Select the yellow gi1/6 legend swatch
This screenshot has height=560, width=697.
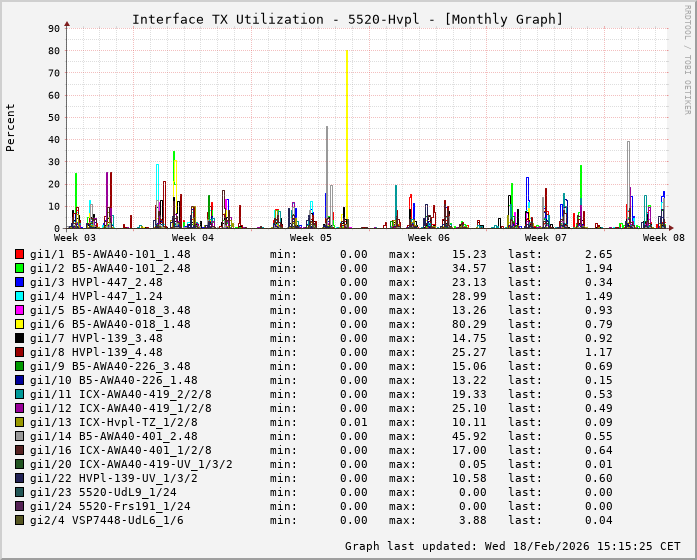tap(20, 324)
